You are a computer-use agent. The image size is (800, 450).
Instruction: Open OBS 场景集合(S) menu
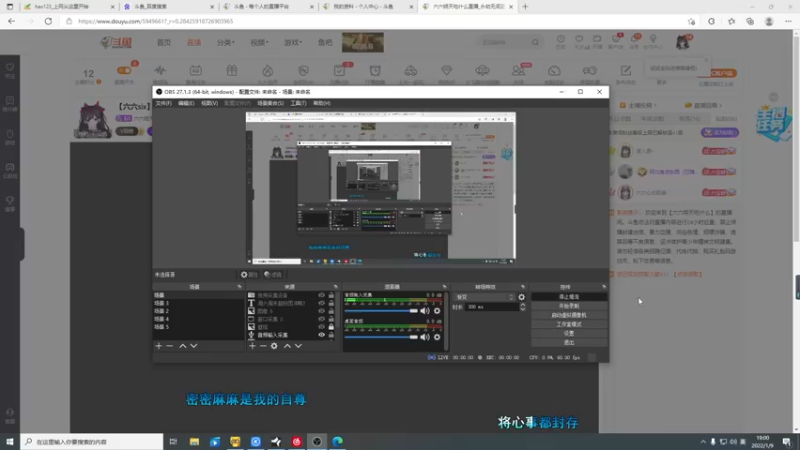pyautogui.click(x=270, y=104)
